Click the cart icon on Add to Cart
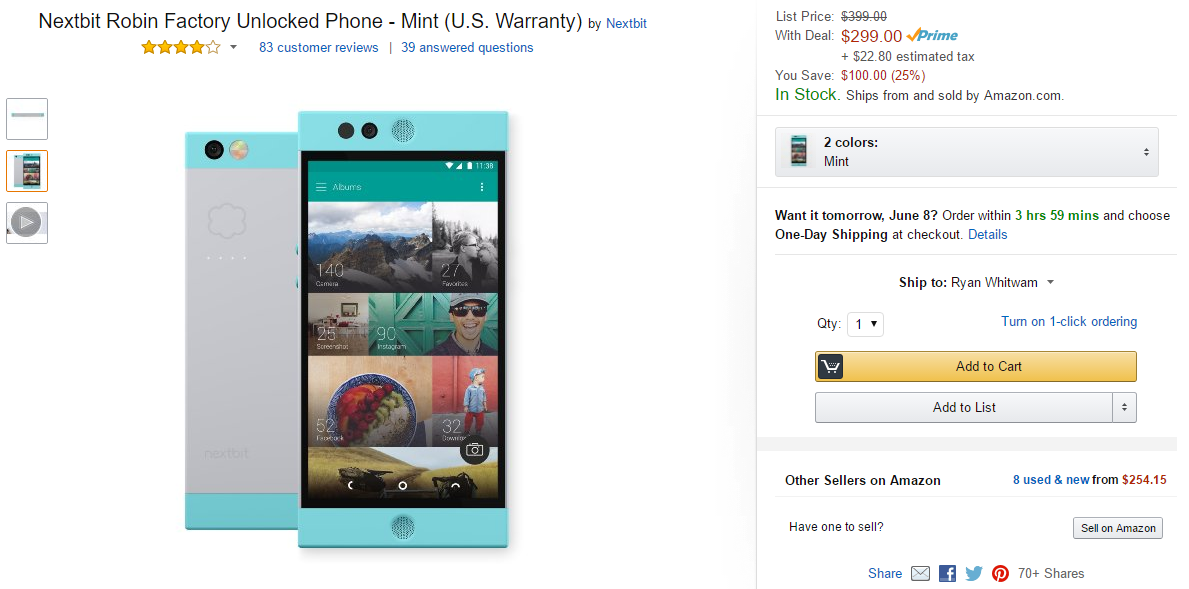Screen dimensions: 1189x589 click(830, 366)
